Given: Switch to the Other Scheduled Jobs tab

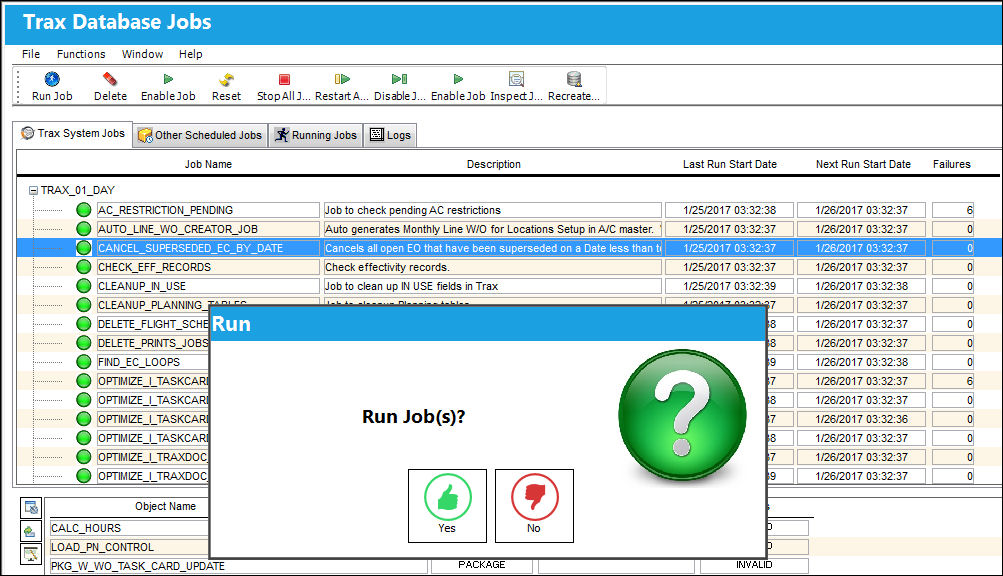Looking at the screenshot, I should (x=200, y=135).
